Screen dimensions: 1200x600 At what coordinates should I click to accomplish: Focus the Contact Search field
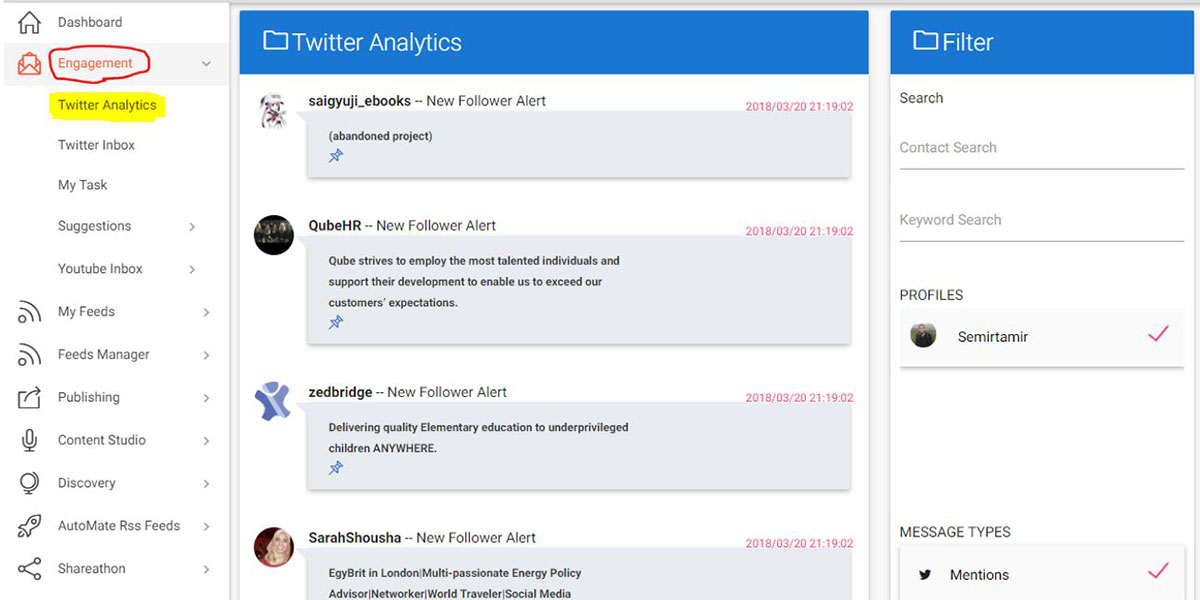[x=1042, y=148]
